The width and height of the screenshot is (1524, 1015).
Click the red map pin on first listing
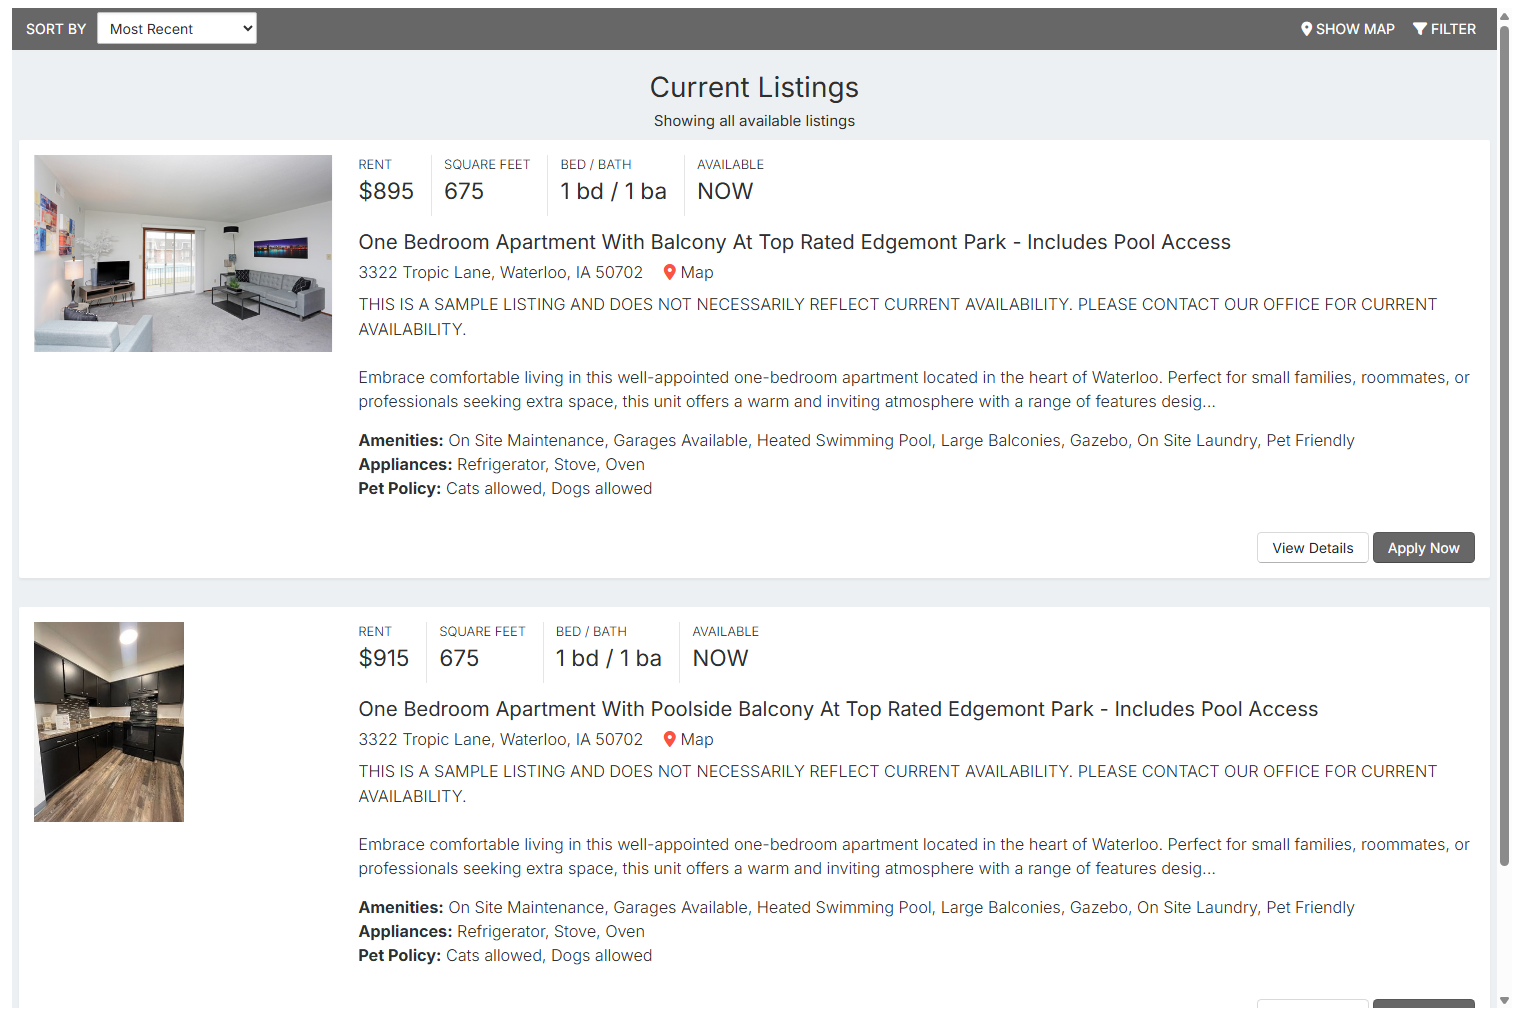tap(670, 272)
